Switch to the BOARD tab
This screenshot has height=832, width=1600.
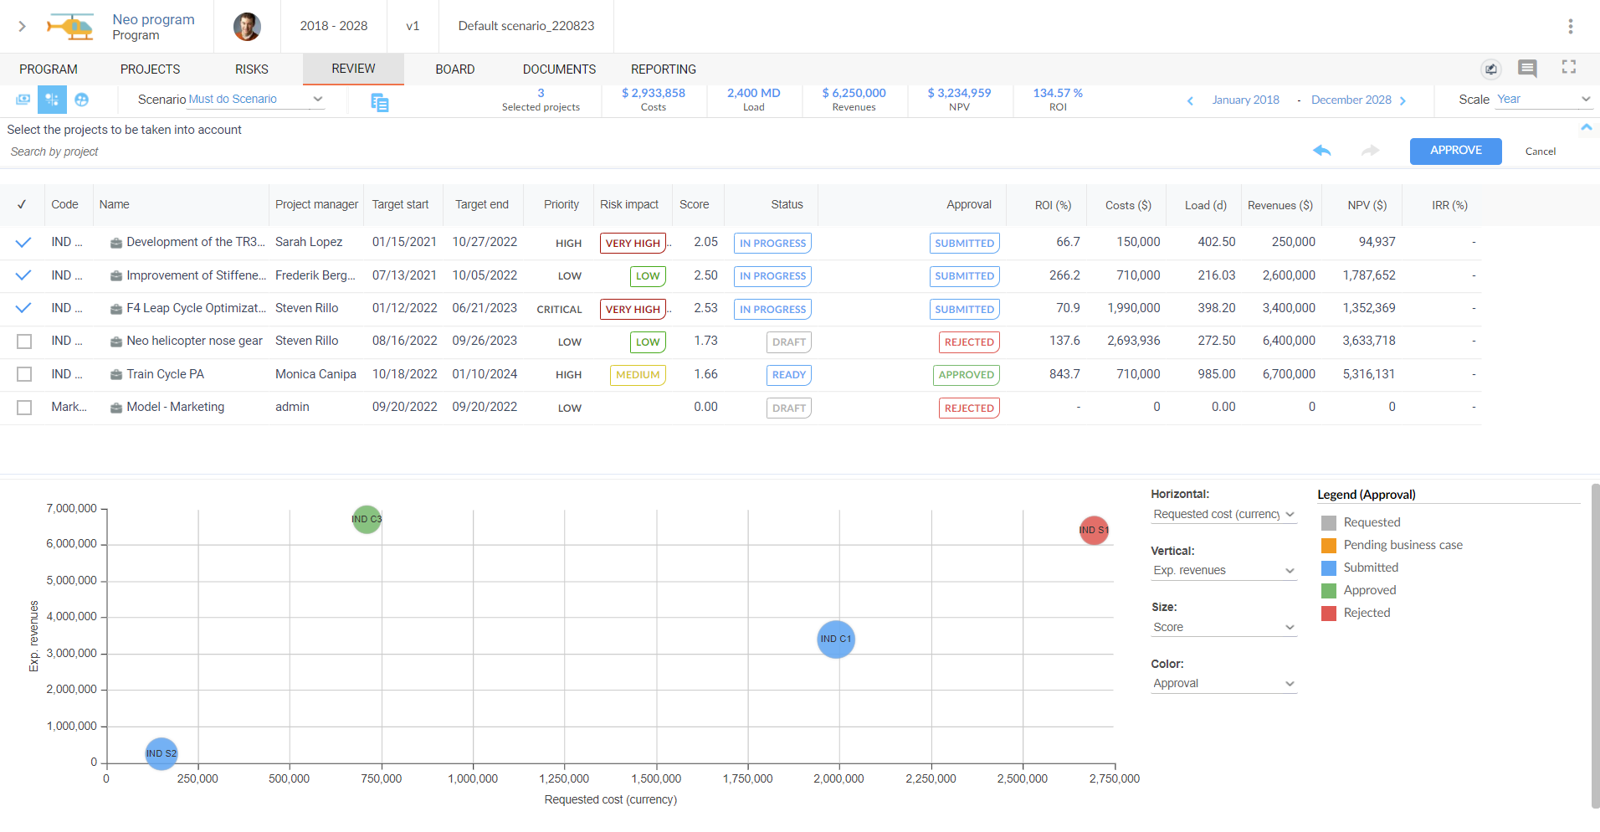pyautogui.click(x=455, y=69)
